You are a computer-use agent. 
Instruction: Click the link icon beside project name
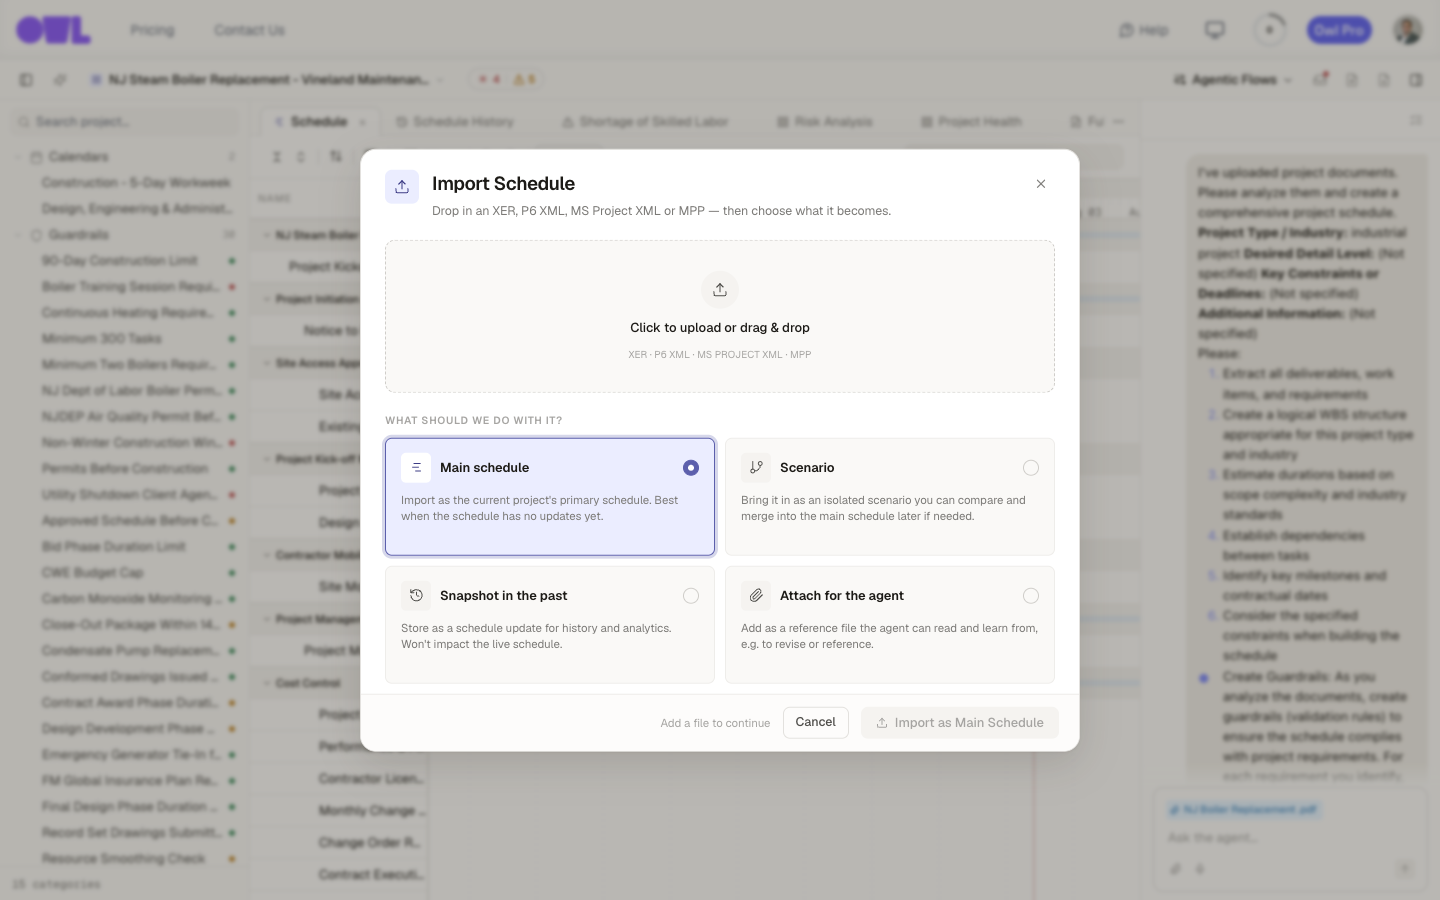[60, 80]
